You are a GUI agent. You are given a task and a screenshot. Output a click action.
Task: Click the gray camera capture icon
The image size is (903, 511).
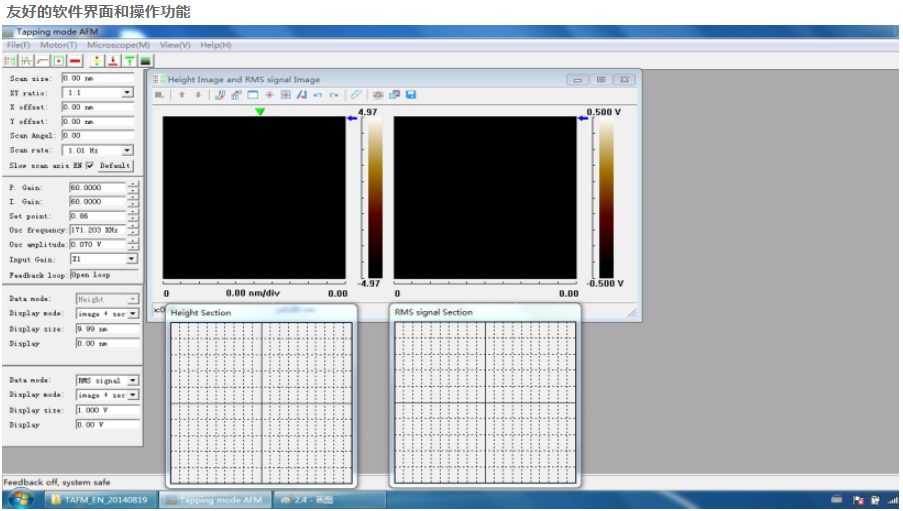(x=378, y=95)
